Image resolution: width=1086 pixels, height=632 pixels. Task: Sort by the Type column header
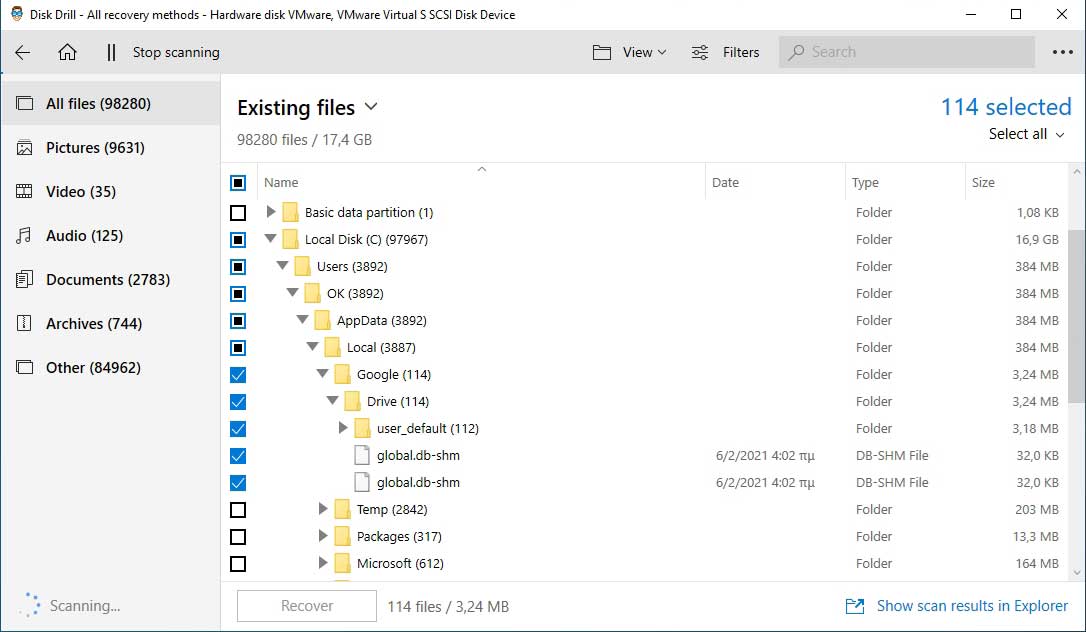point(905,183)
